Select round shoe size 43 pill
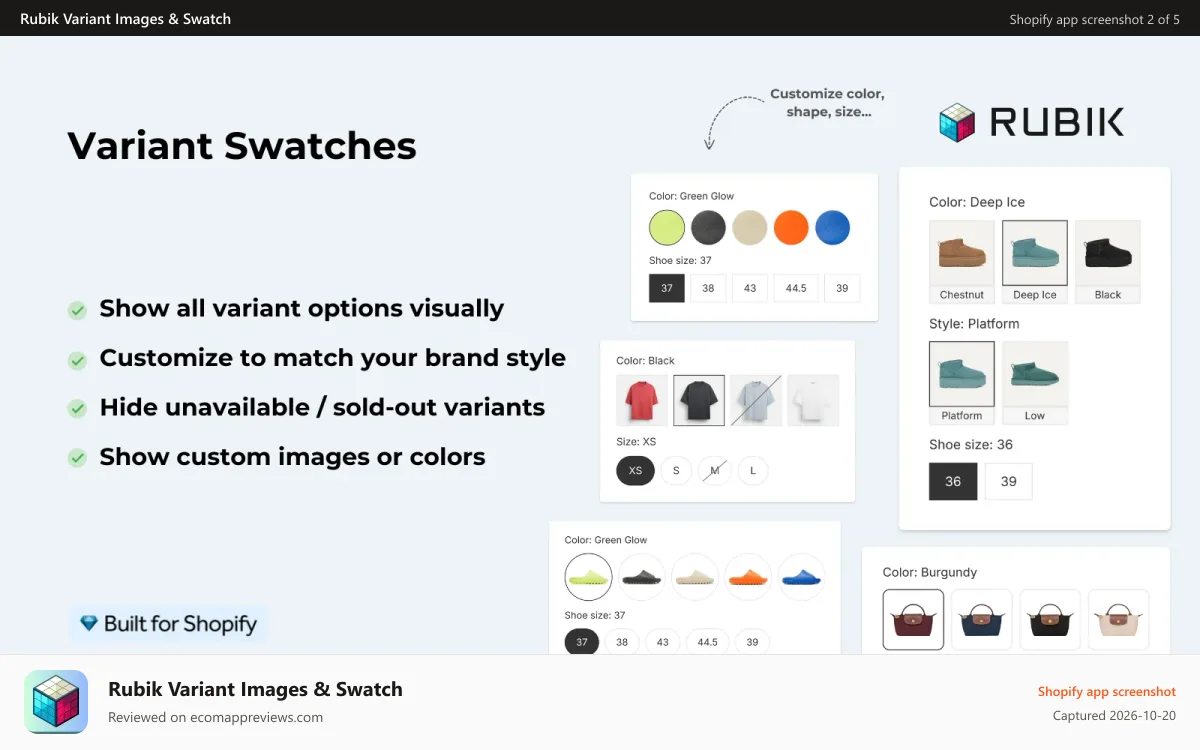This screenshot has height=750, width=1200. [663, 641]
